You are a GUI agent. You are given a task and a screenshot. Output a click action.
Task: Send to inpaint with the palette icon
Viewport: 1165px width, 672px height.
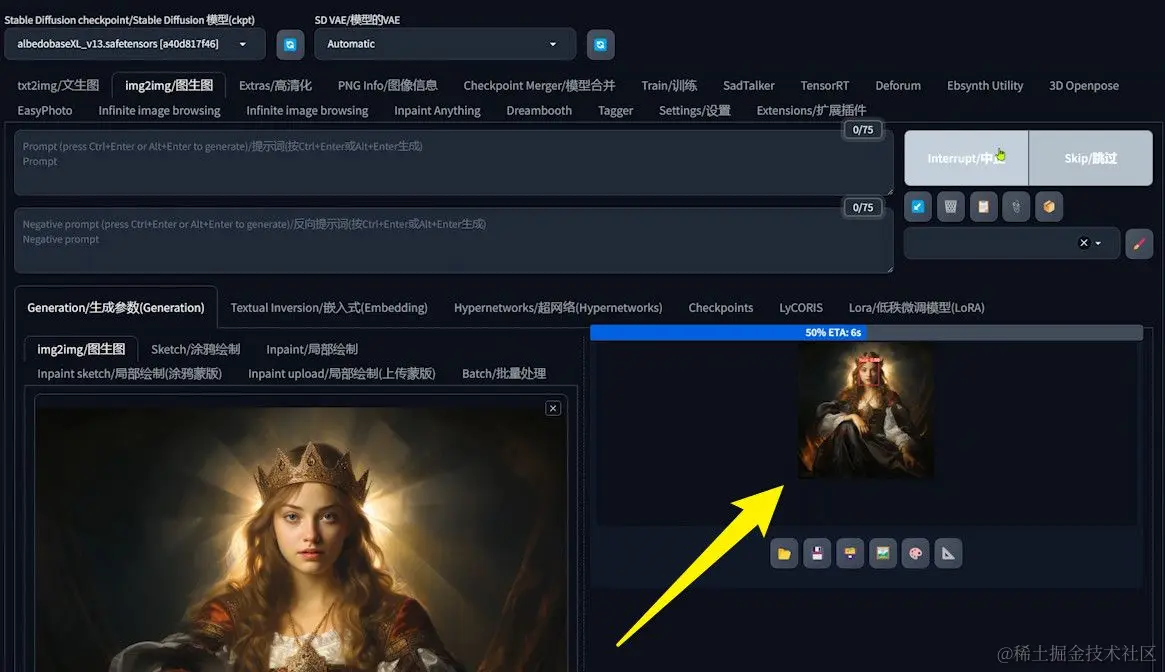(x=915, y=554)
